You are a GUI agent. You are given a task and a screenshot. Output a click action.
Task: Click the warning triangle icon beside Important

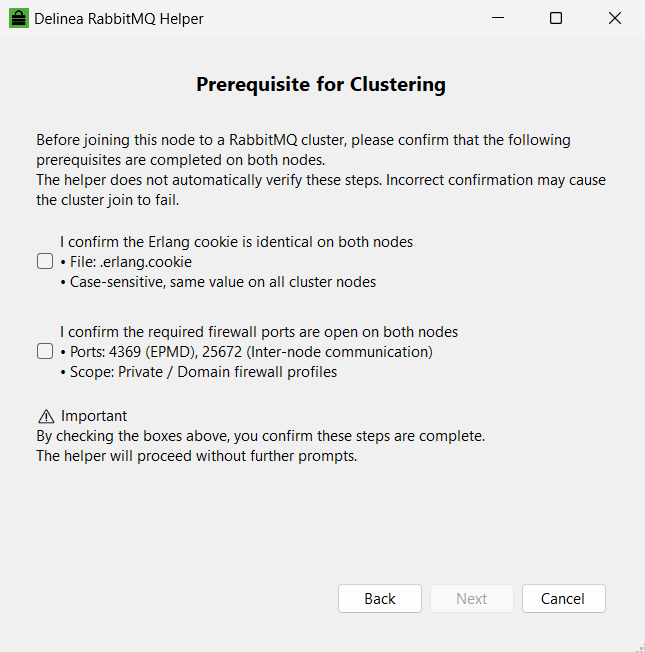(46, 416)
